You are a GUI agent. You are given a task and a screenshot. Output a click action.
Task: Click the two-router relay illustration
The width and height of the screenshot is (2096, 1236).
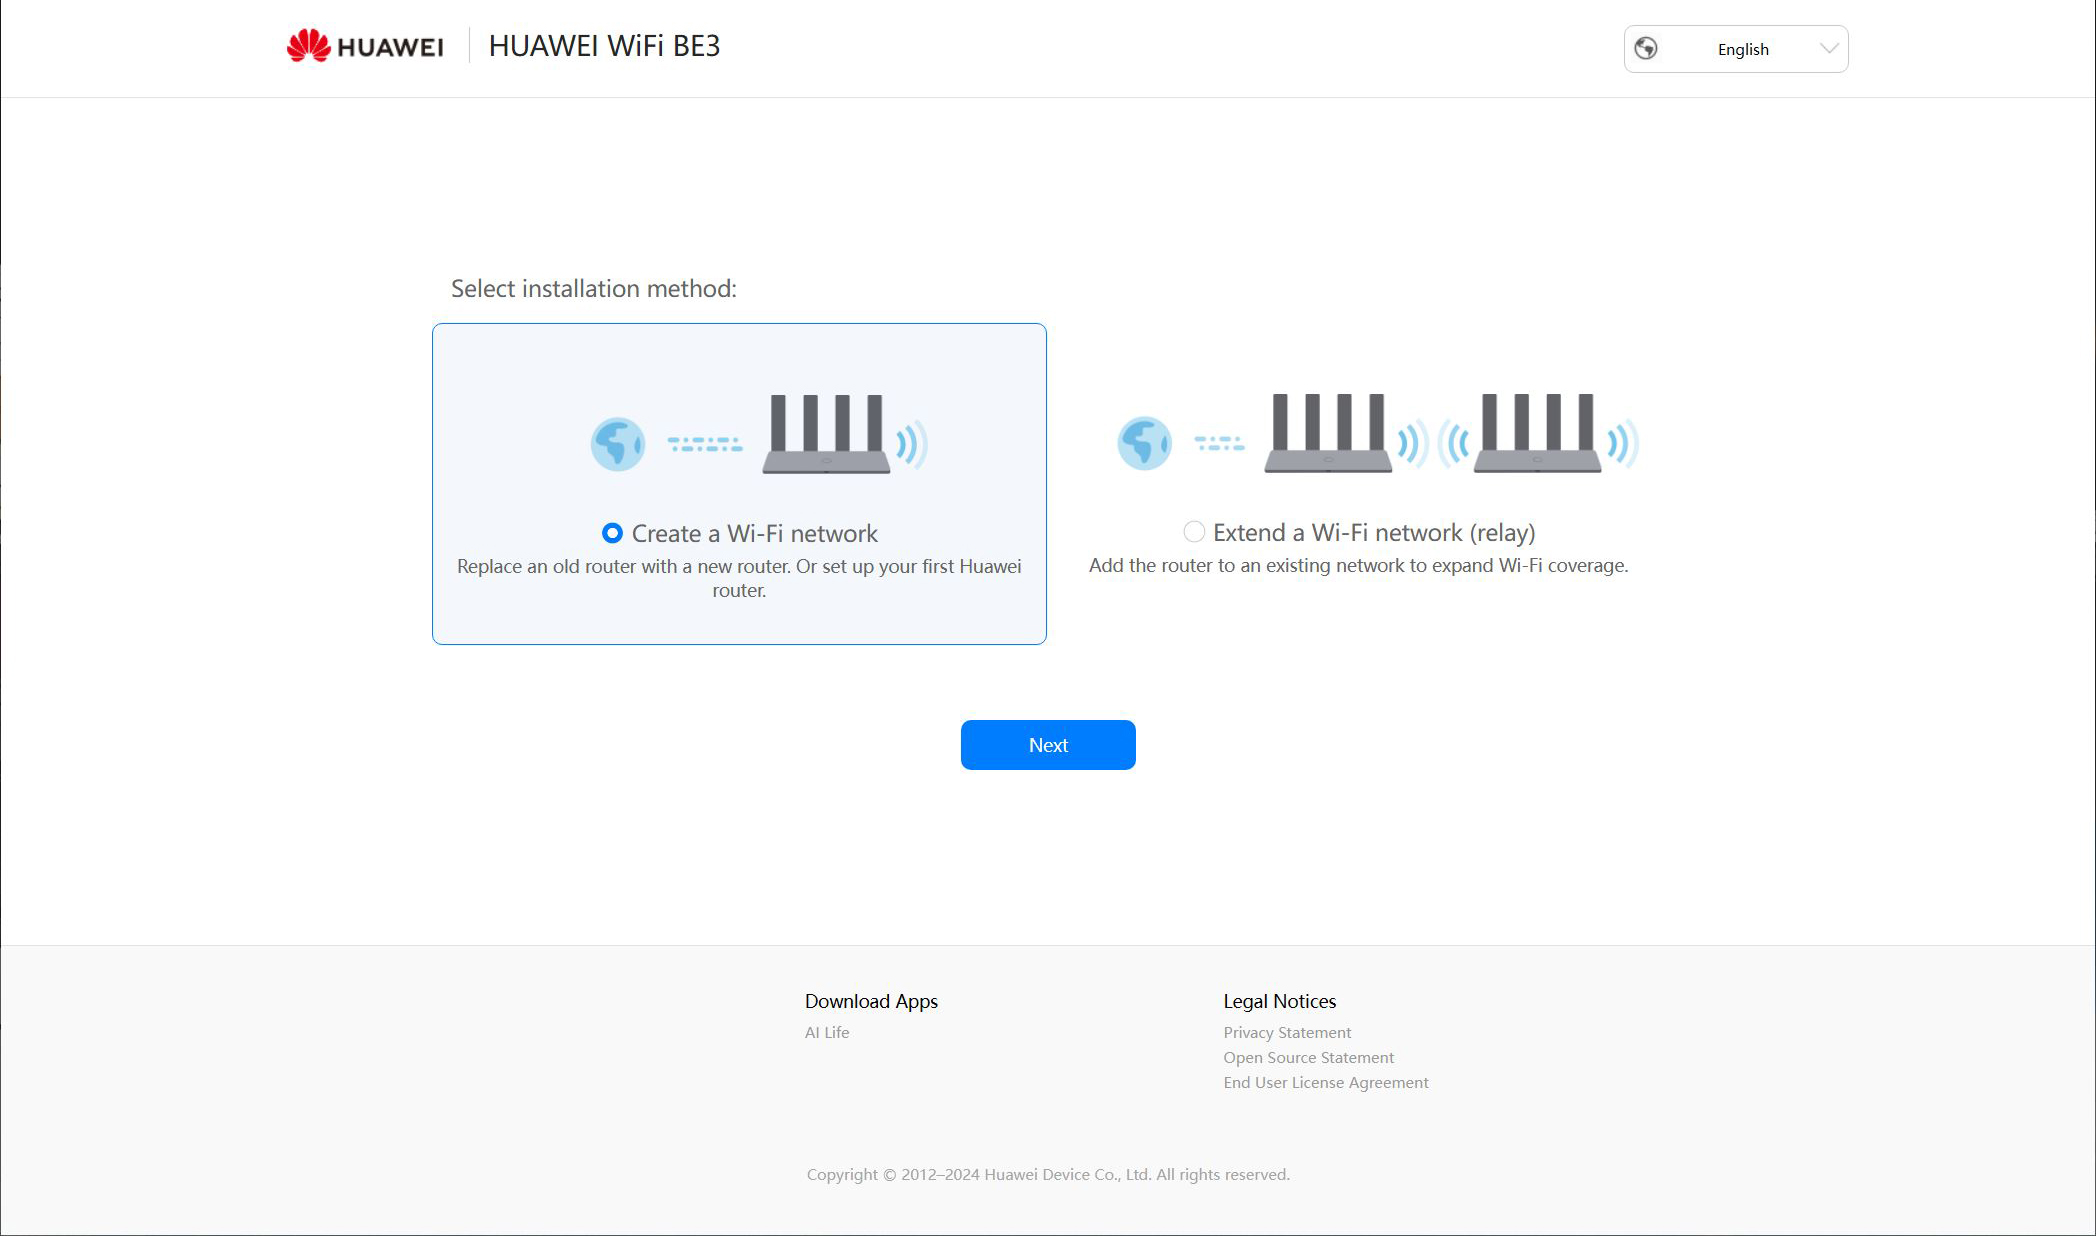pyautogui.click(x=1377, y=433)
